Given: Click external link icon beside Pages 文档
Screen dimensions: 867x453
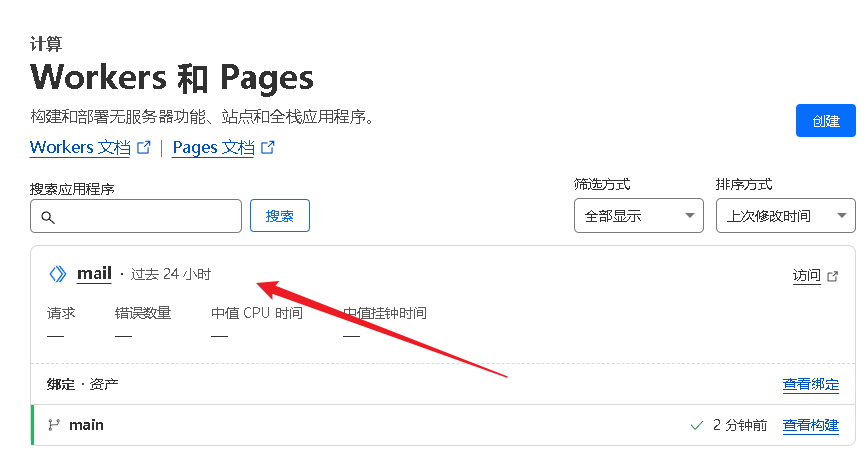Looking at the screenshot, I should [267, 148].
